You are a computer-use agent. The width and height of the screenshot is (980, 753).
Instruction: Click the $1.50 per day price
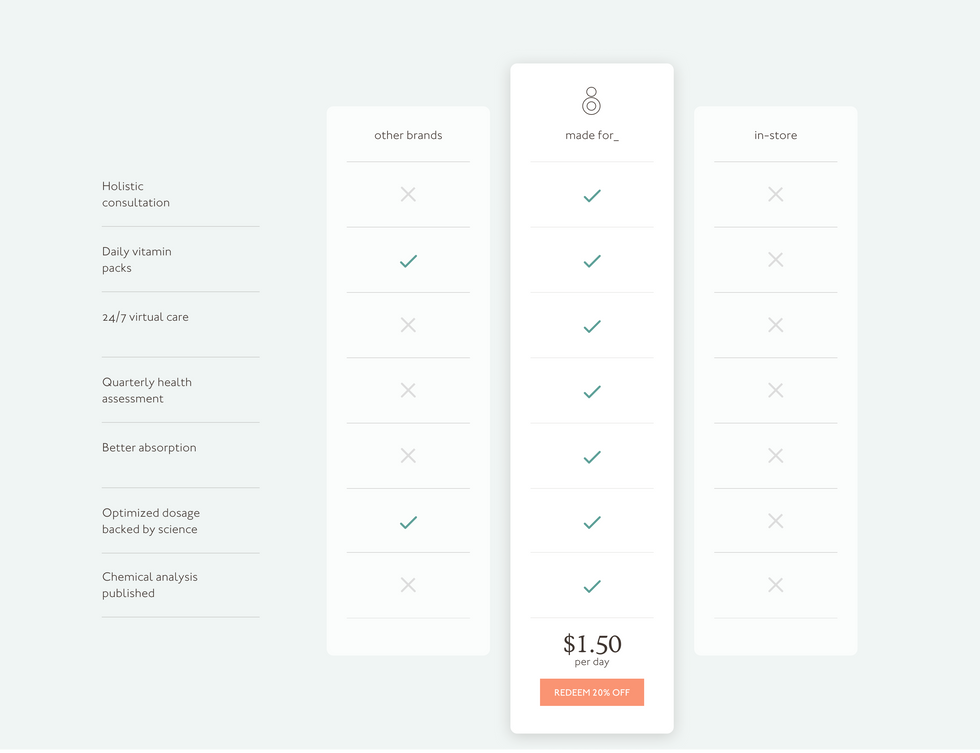coord(592,650)
